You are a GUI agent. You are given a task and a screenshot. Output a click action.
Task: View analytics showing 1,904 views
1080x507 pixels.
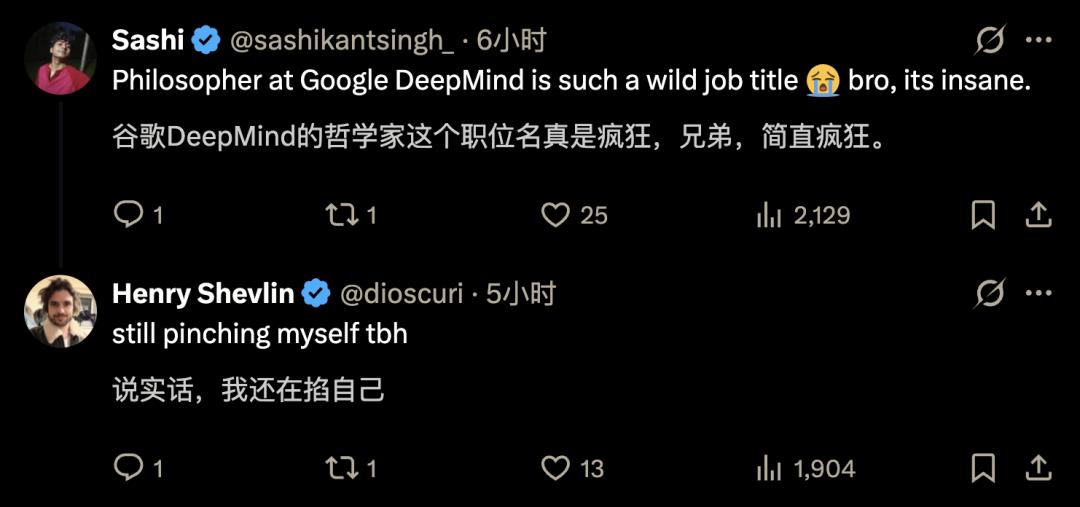[x=768, y=467]
